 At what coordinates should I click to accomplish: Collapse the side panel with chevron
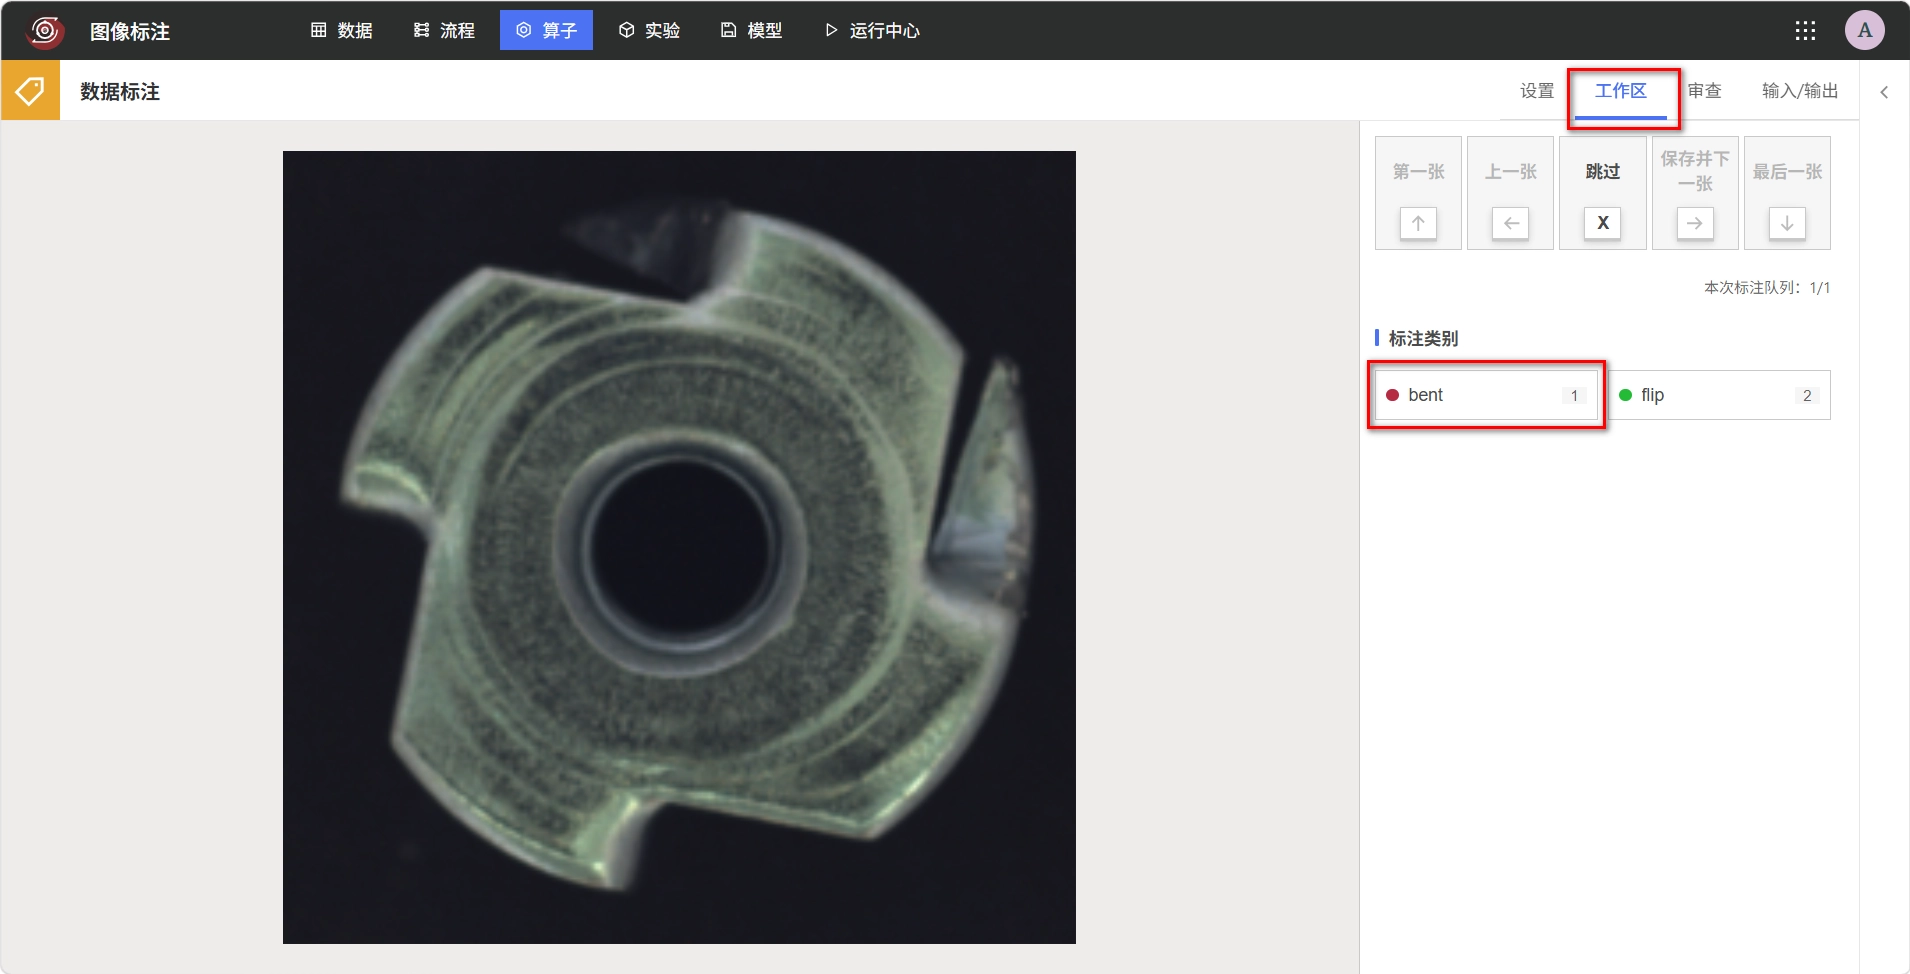tap(1884, 92)
